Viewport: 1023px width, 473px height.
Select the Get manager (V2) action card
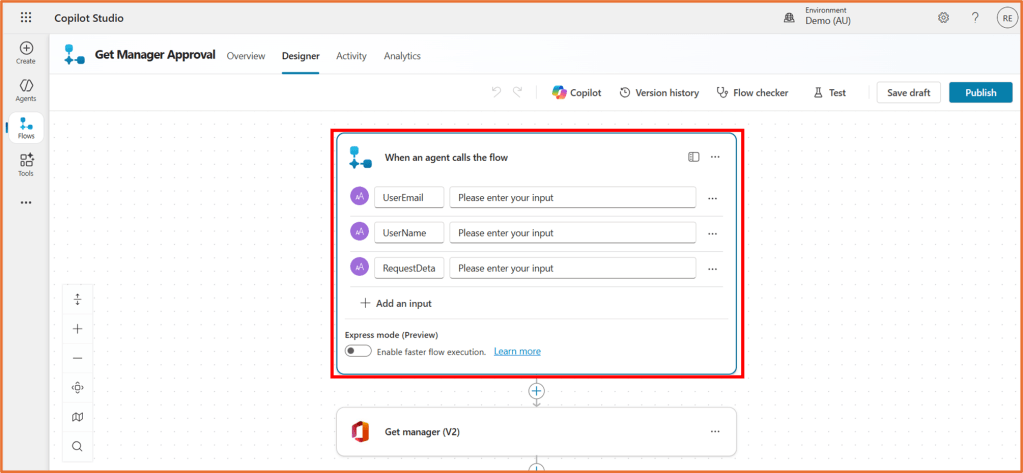pyautogui.click(x=536, y=432)
